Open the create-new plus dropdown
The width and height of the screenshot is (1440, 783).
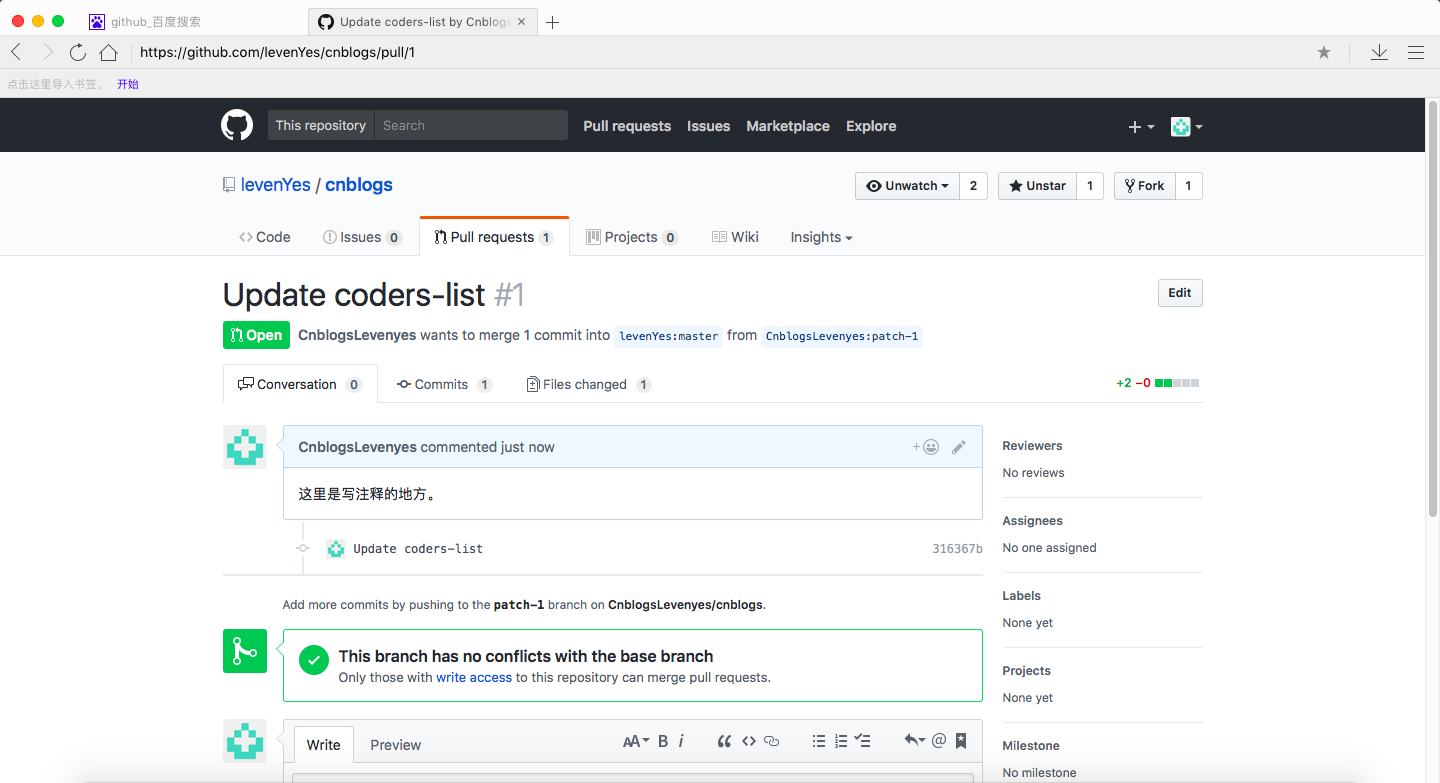click(x=1141, y=127)
